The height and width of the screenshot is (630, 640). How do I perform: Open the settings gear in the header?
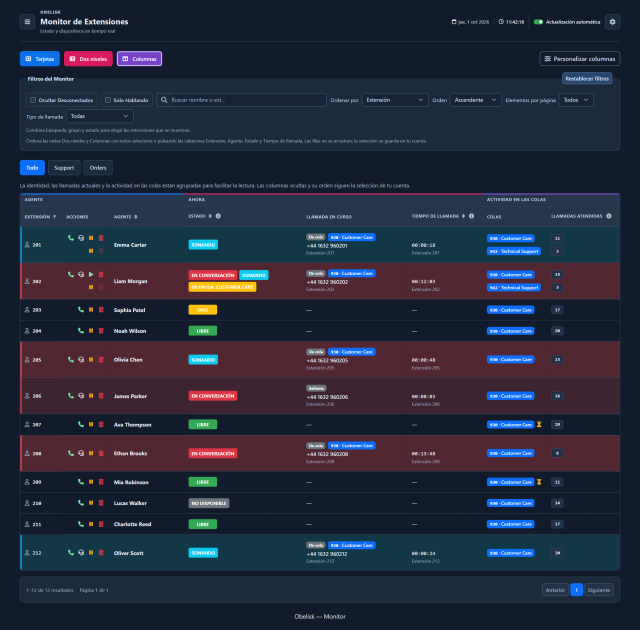coord(612,22)
